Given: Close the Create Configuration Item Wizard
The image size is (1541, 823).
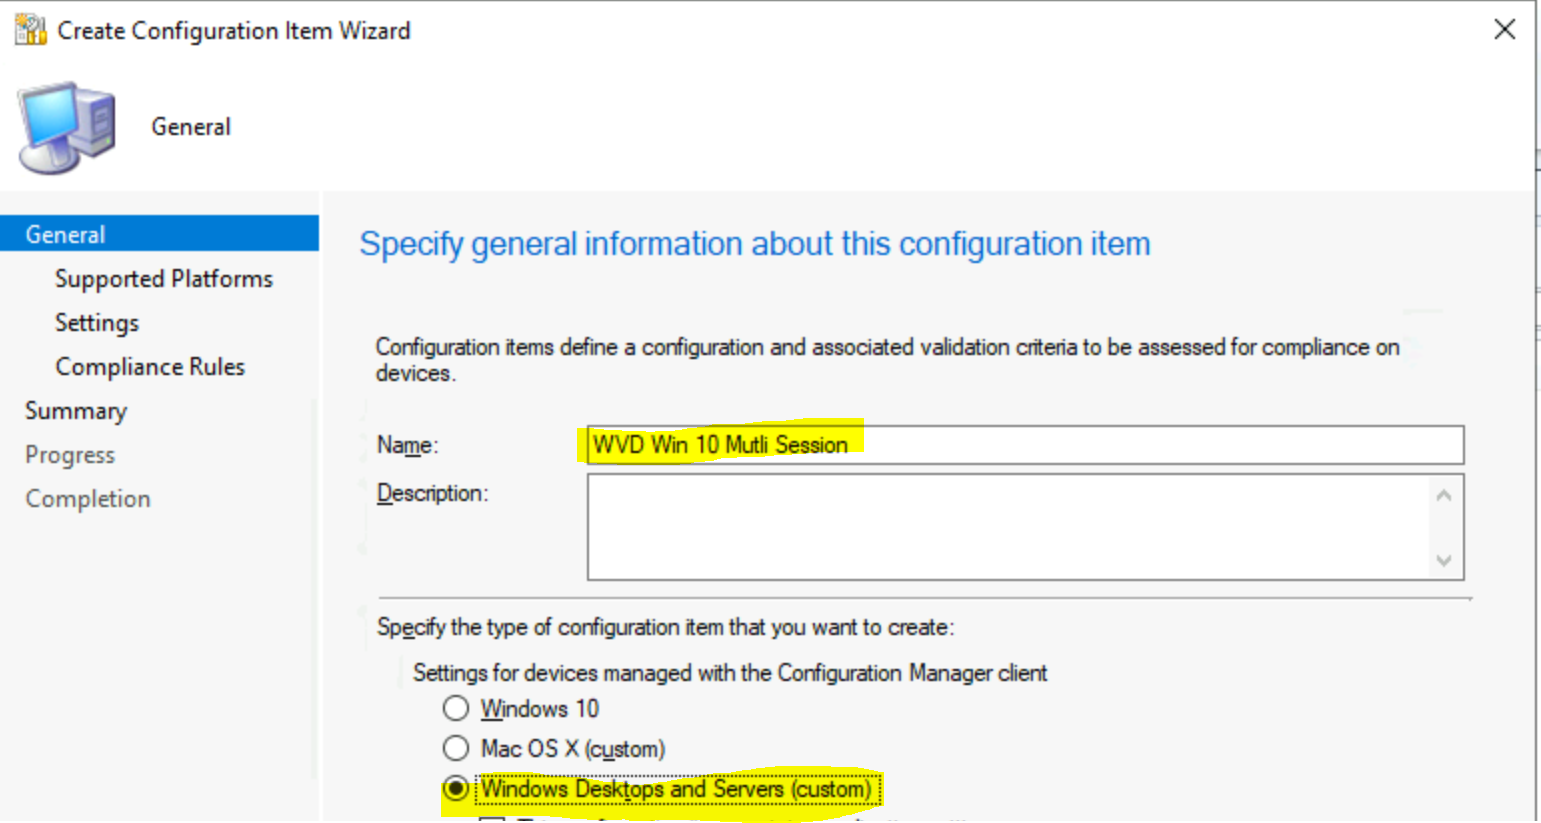Looking at the screenshot, I should coord(1504,30).
